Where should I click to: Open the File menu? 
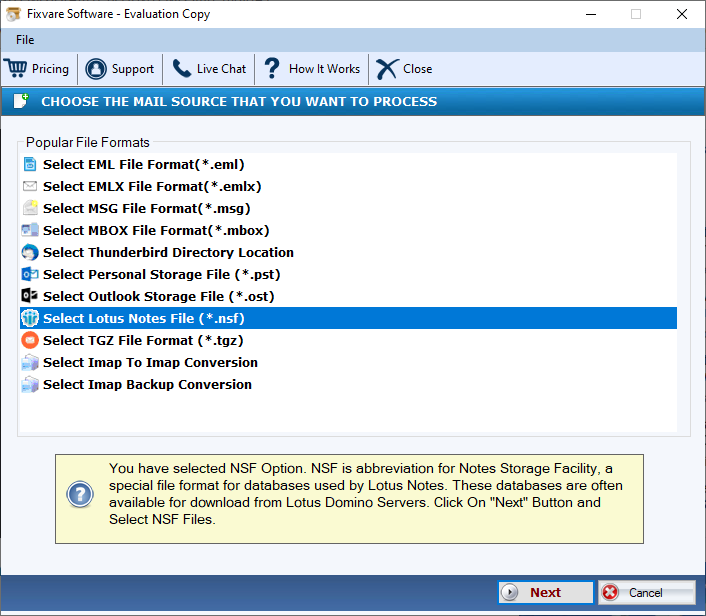25,40
